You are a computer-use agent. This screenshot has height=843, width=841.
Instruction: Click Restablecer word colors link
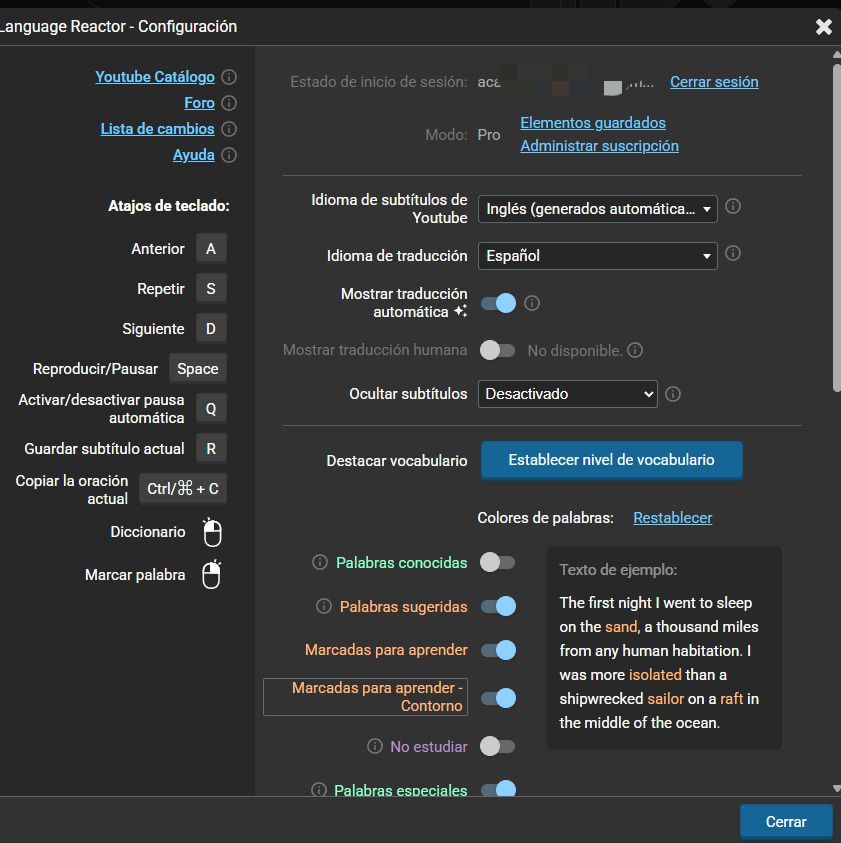point(672,518)
